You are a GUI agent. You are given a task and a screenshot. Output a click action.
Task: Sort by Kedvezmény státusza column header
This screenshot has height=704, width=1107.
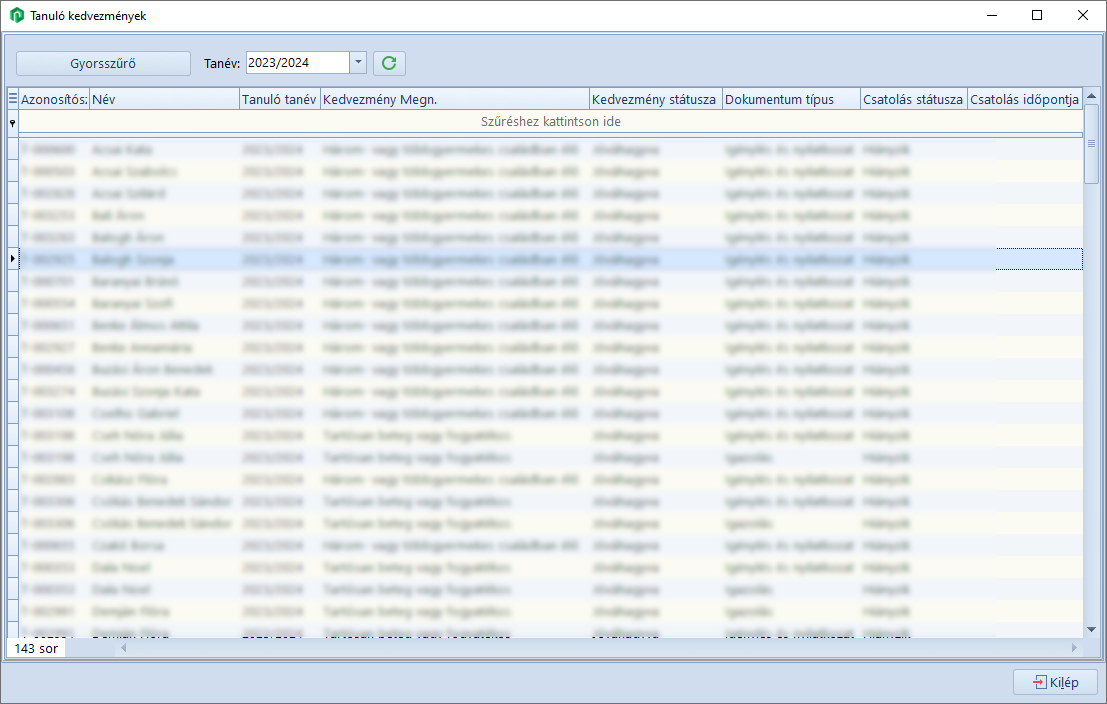[x=654, y=99]
